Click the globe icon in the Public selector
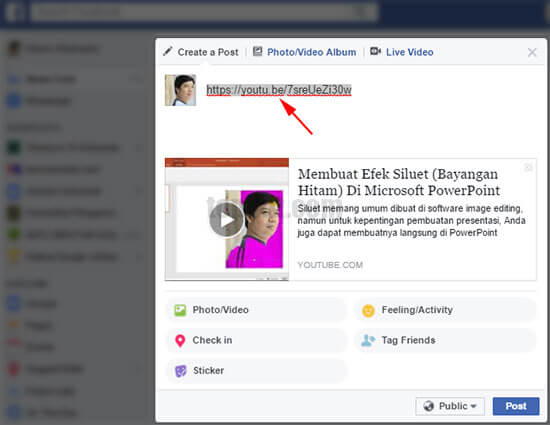The width and height of the screenshot is (550, 425). 428,406
